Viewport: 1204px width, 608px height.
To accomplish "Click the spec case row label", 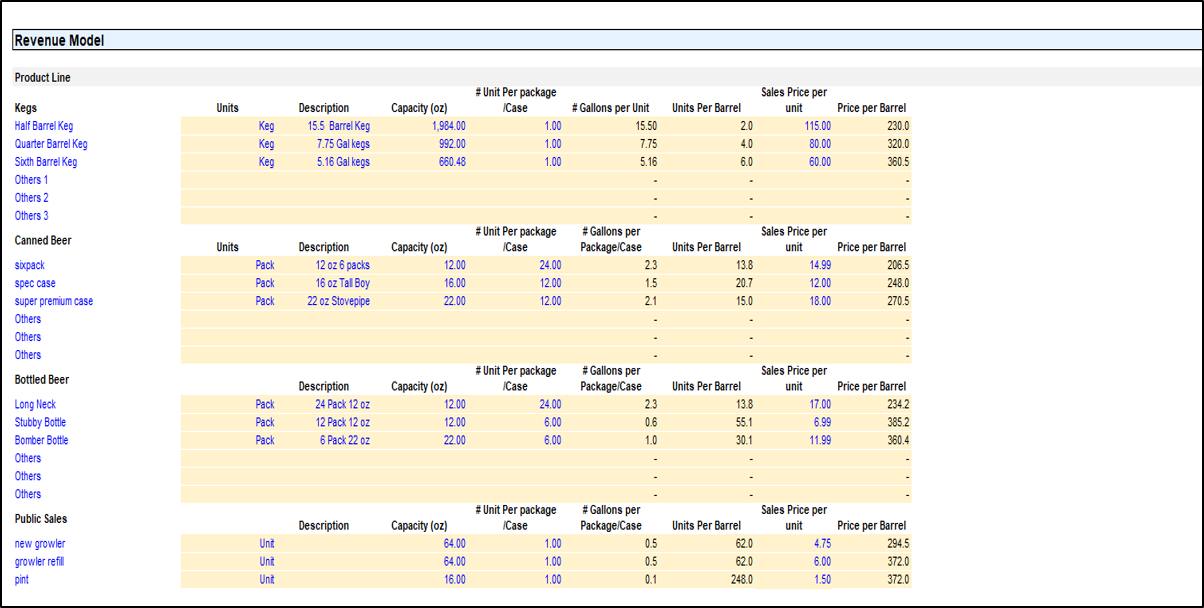I will 35,283.
